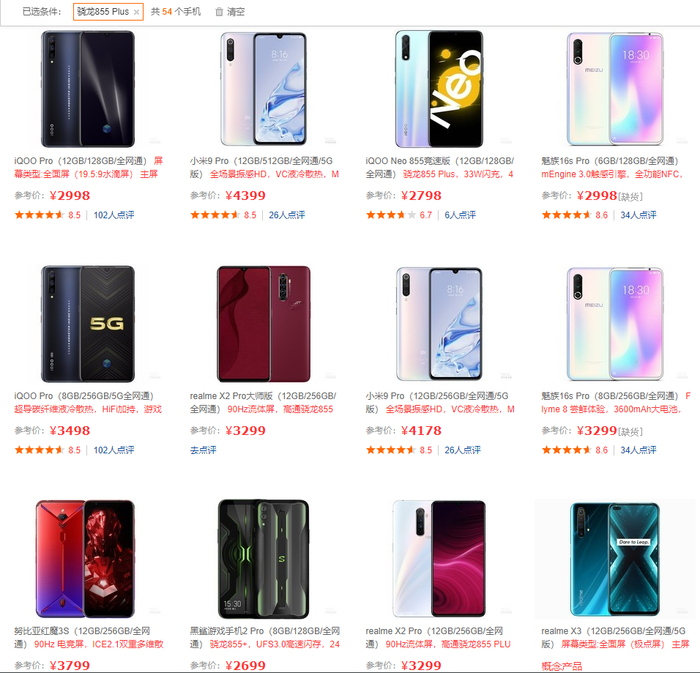This screenshot has height=673, width=700.
Task: Open the realme X3 teal phone image
Action: click(x=615, y=559)
